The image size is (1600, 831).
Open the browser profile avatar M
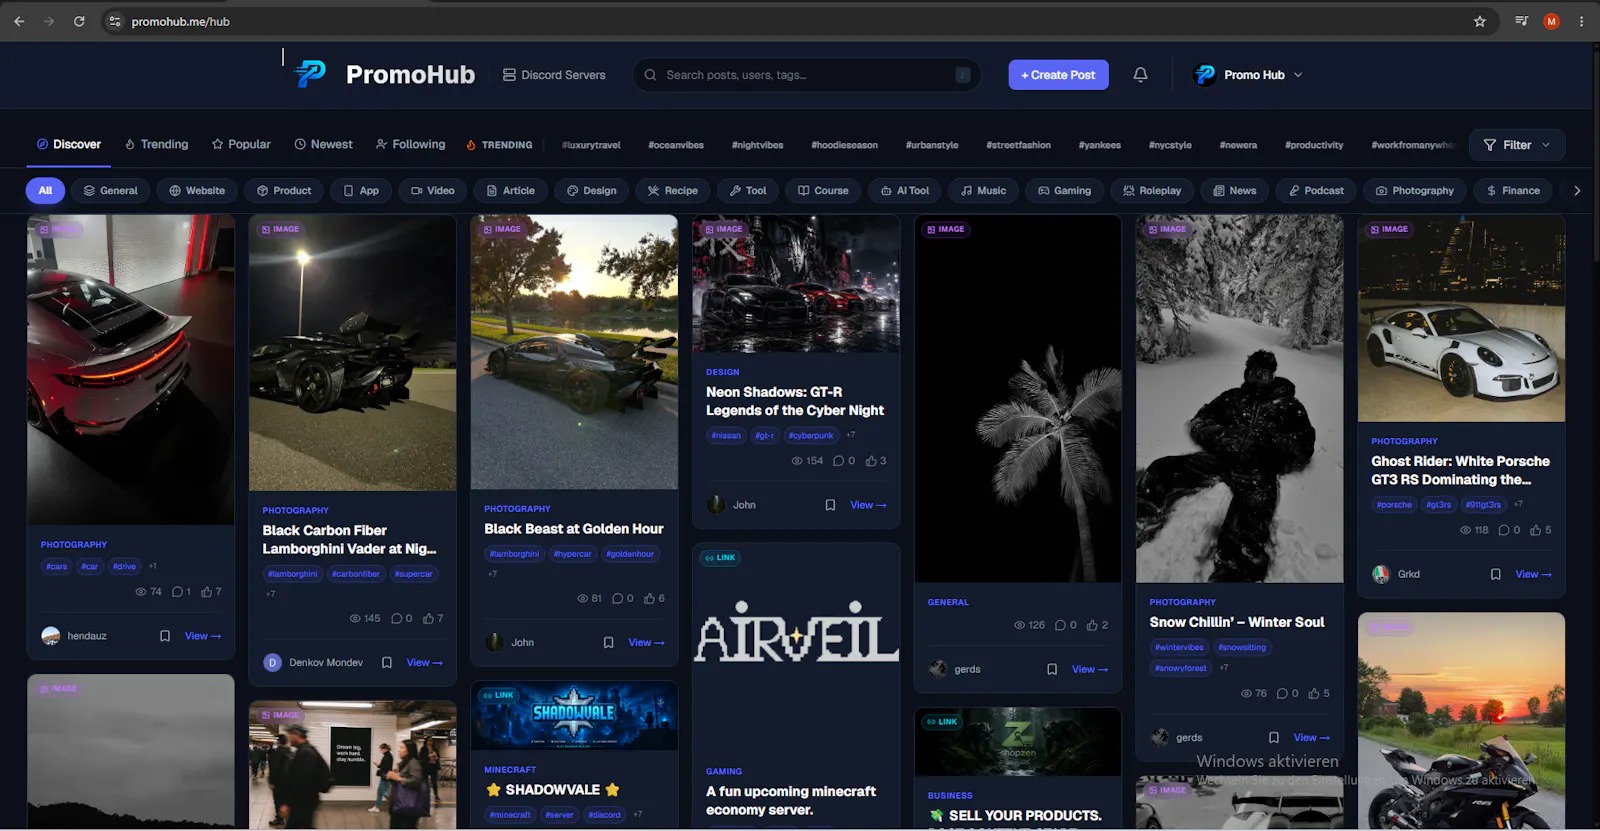tap(1551, 21)
